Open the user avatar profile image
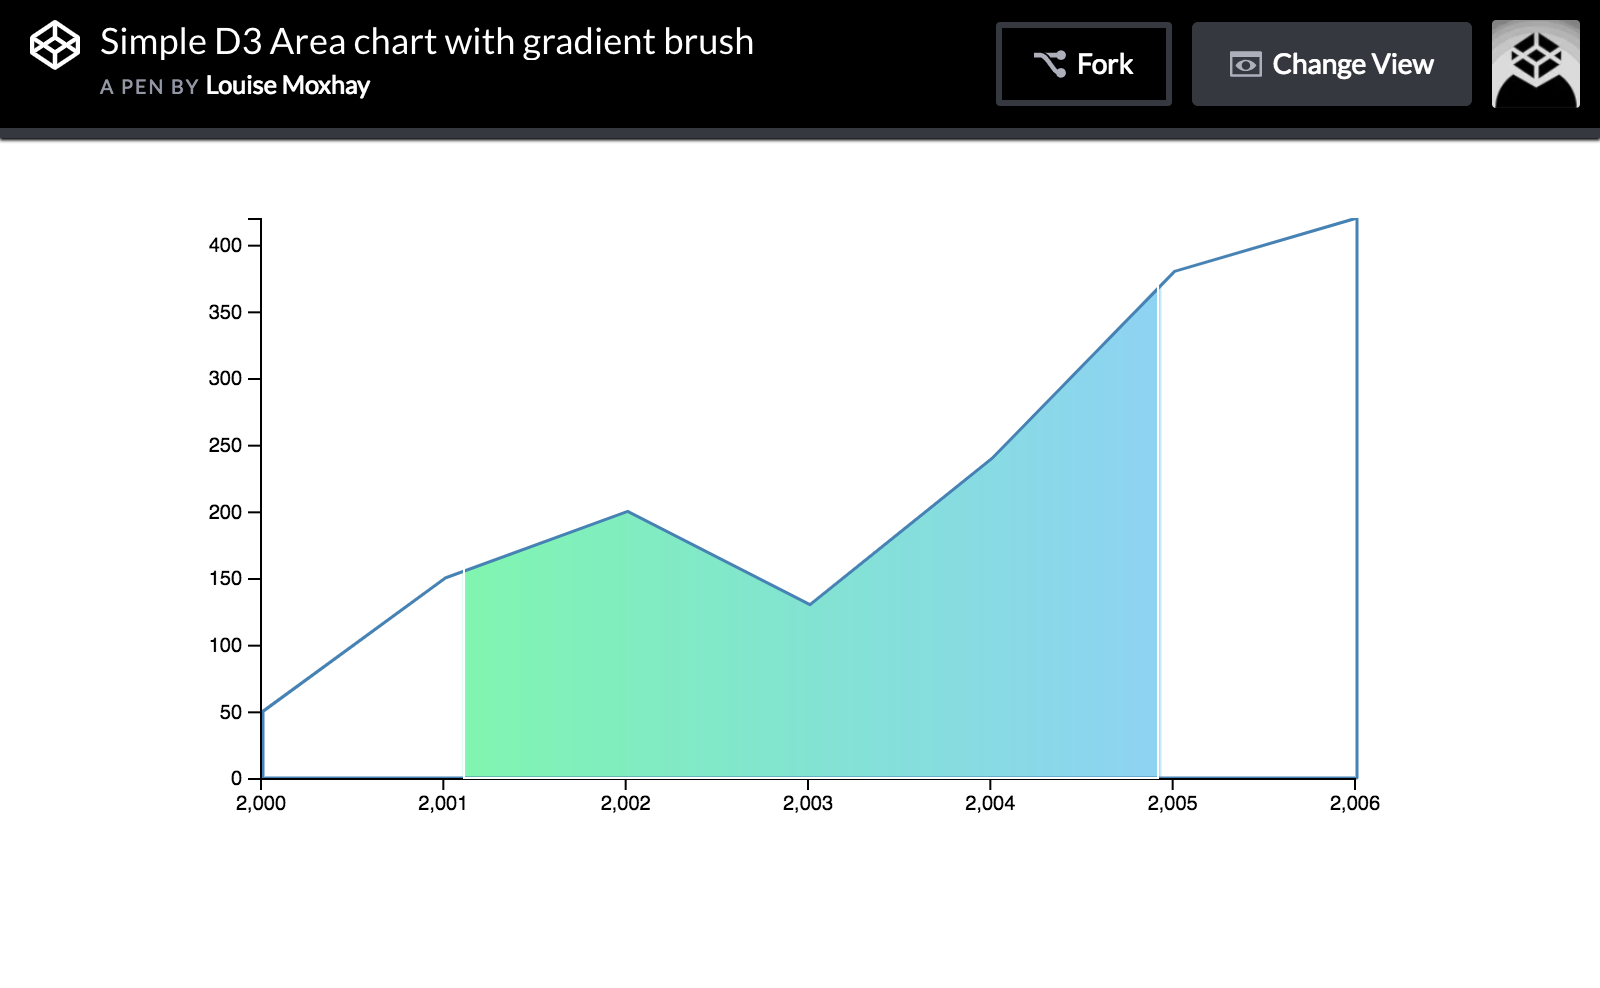The height and width of the screenshot is (988, 1600). tap(1535, 64)
